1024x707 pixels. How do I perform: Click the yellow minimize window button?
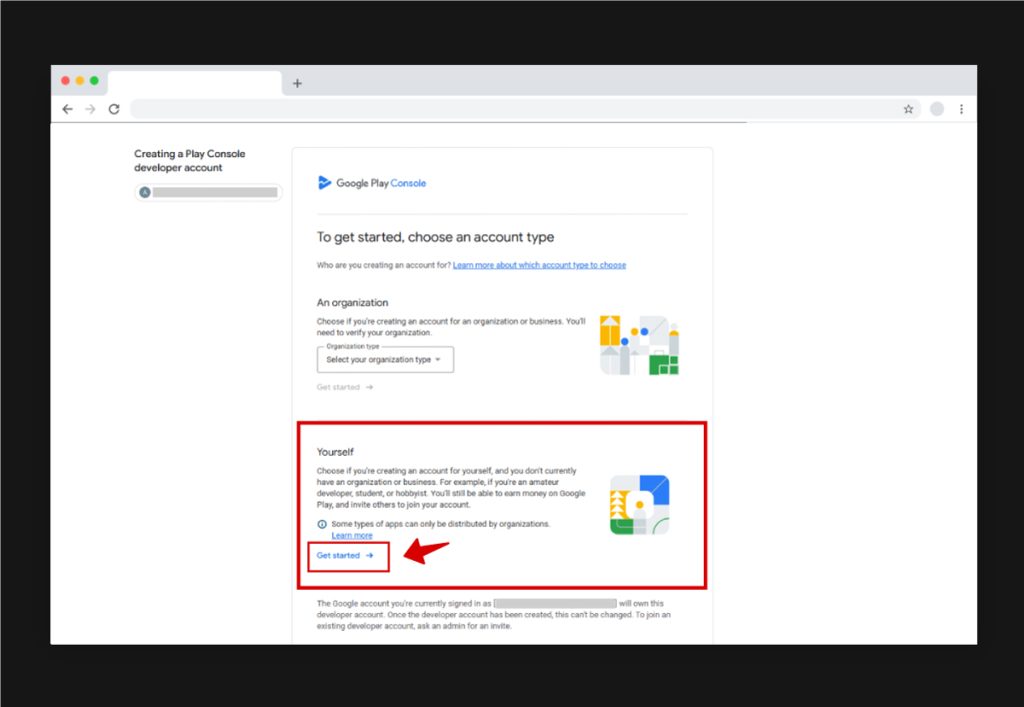click(x=80, y=80)
